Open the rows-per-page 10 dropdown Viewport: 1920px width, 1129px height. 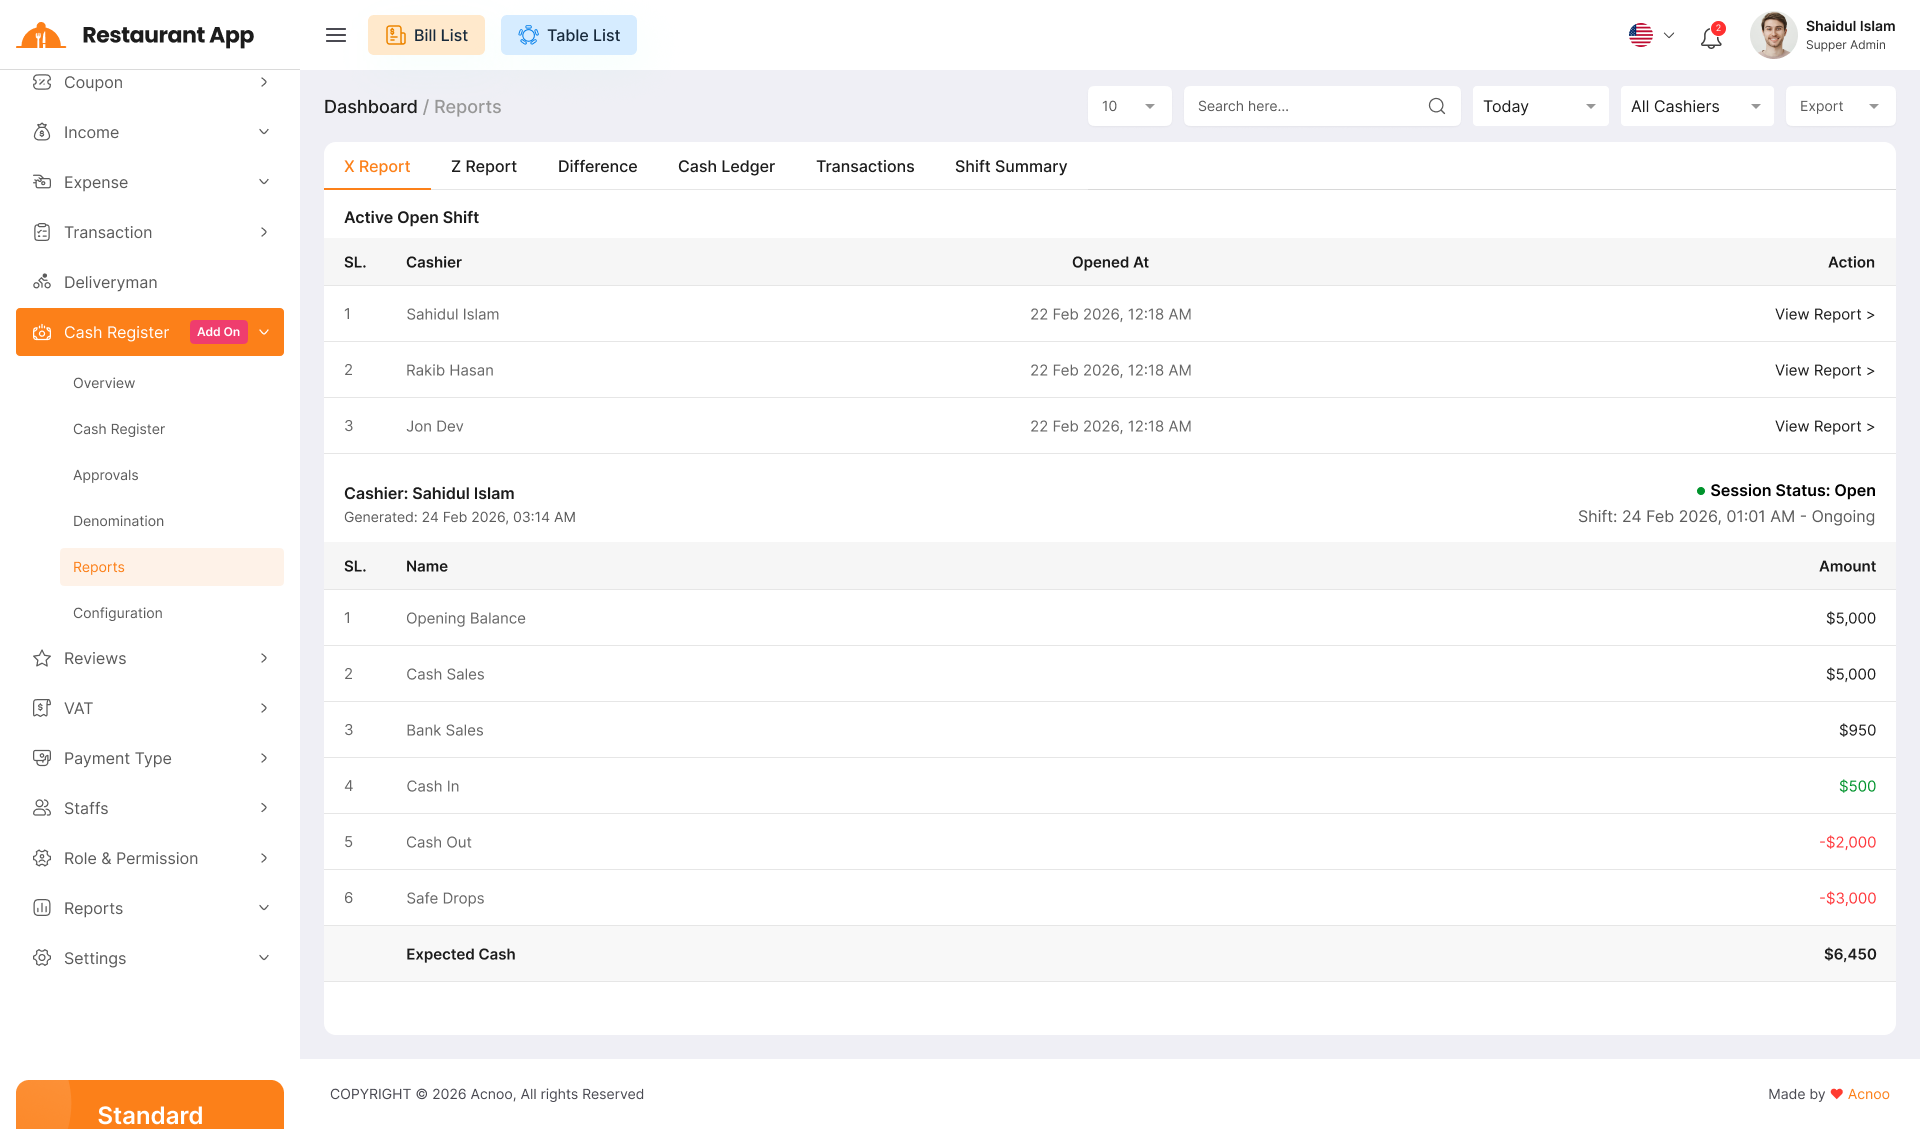tap(1129, 106)
